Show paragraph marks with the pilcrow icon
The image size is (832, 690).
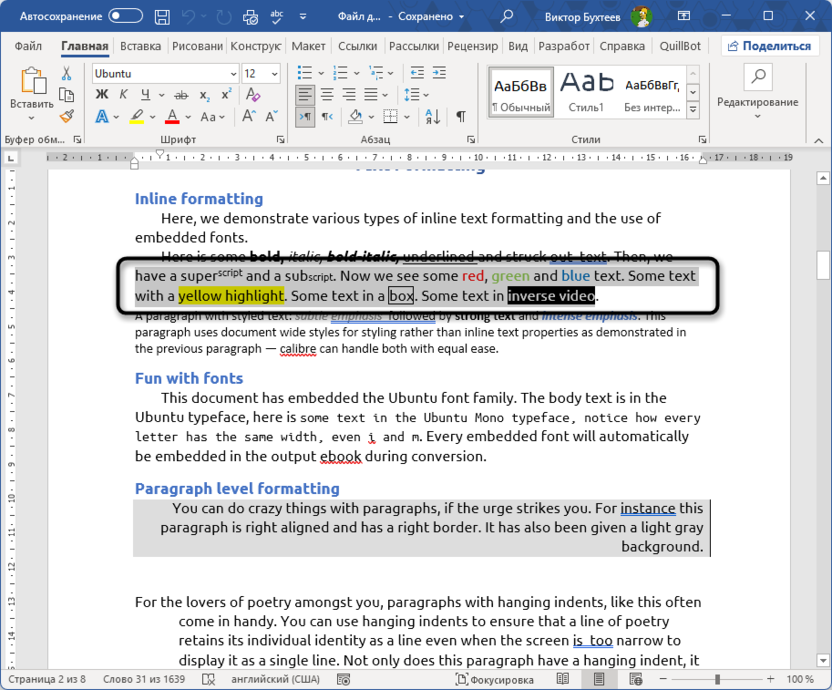click(461, 117)
